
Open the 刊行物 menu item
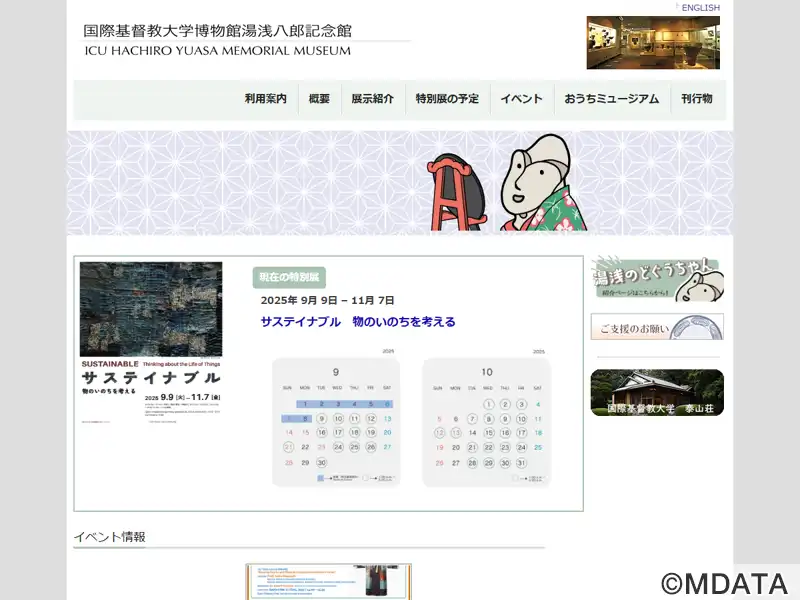696,99
